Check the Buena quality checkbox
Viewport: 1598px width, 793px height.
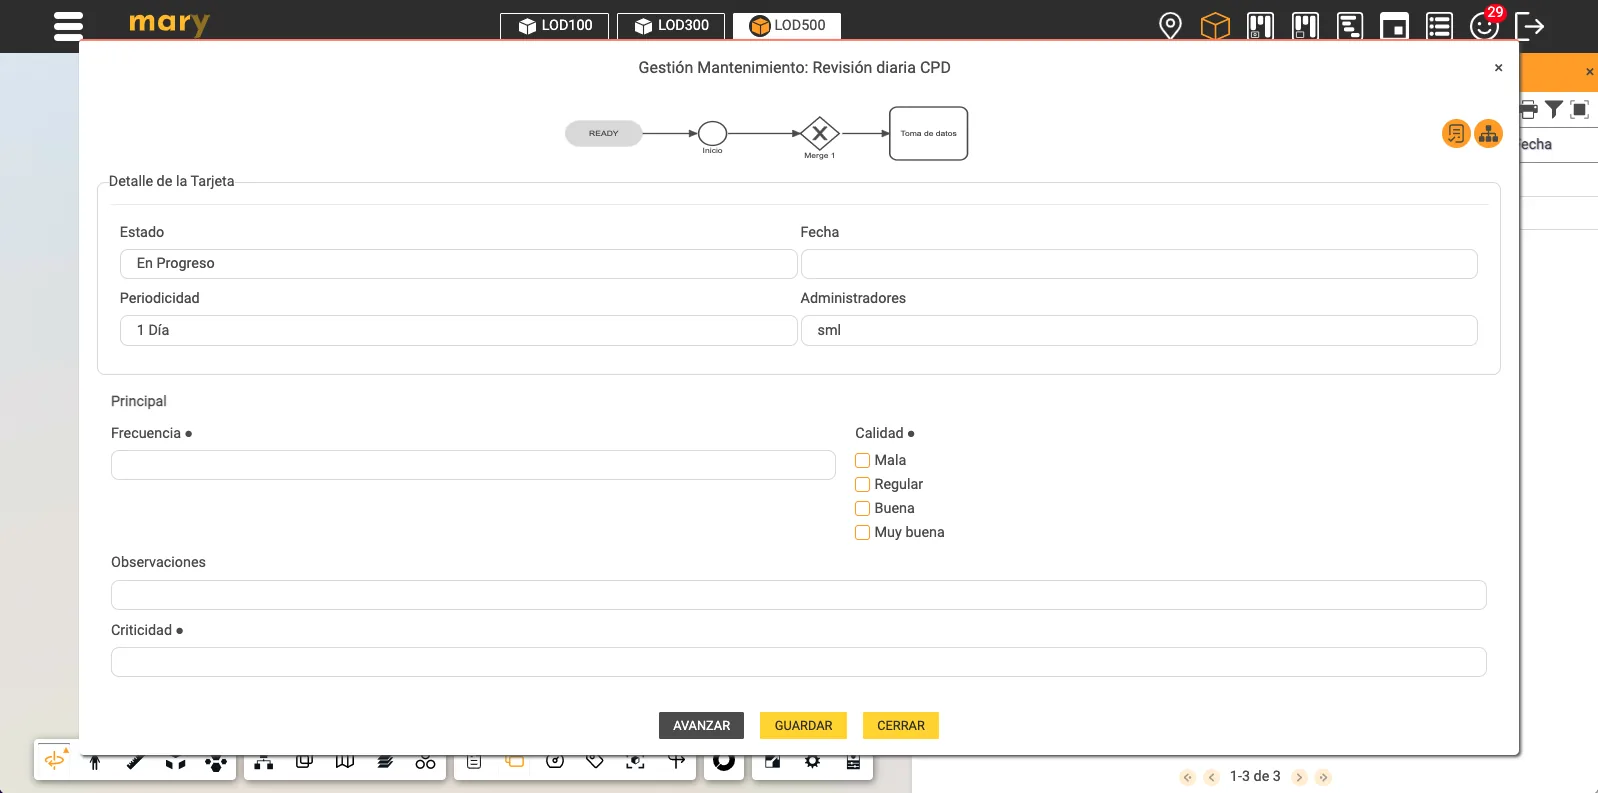tap(862, 508)
